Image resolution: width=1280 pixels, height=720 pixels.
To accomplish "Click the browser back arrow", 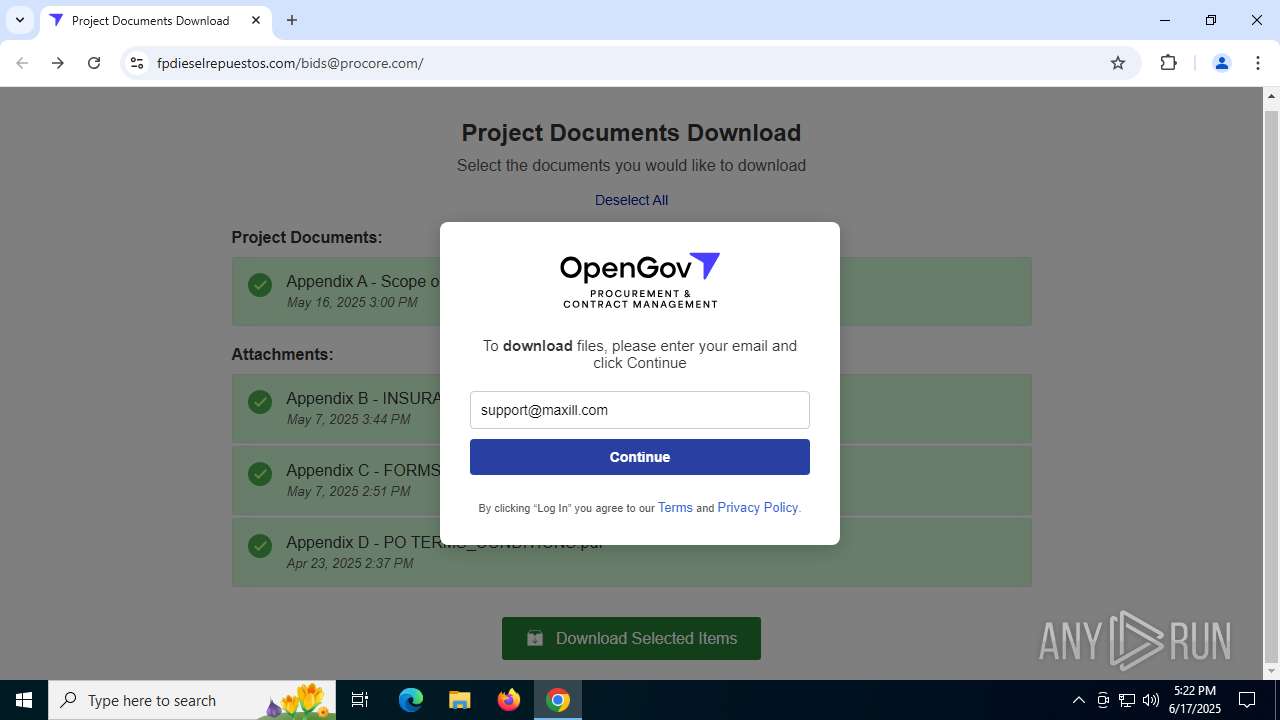I will point(22,63).
